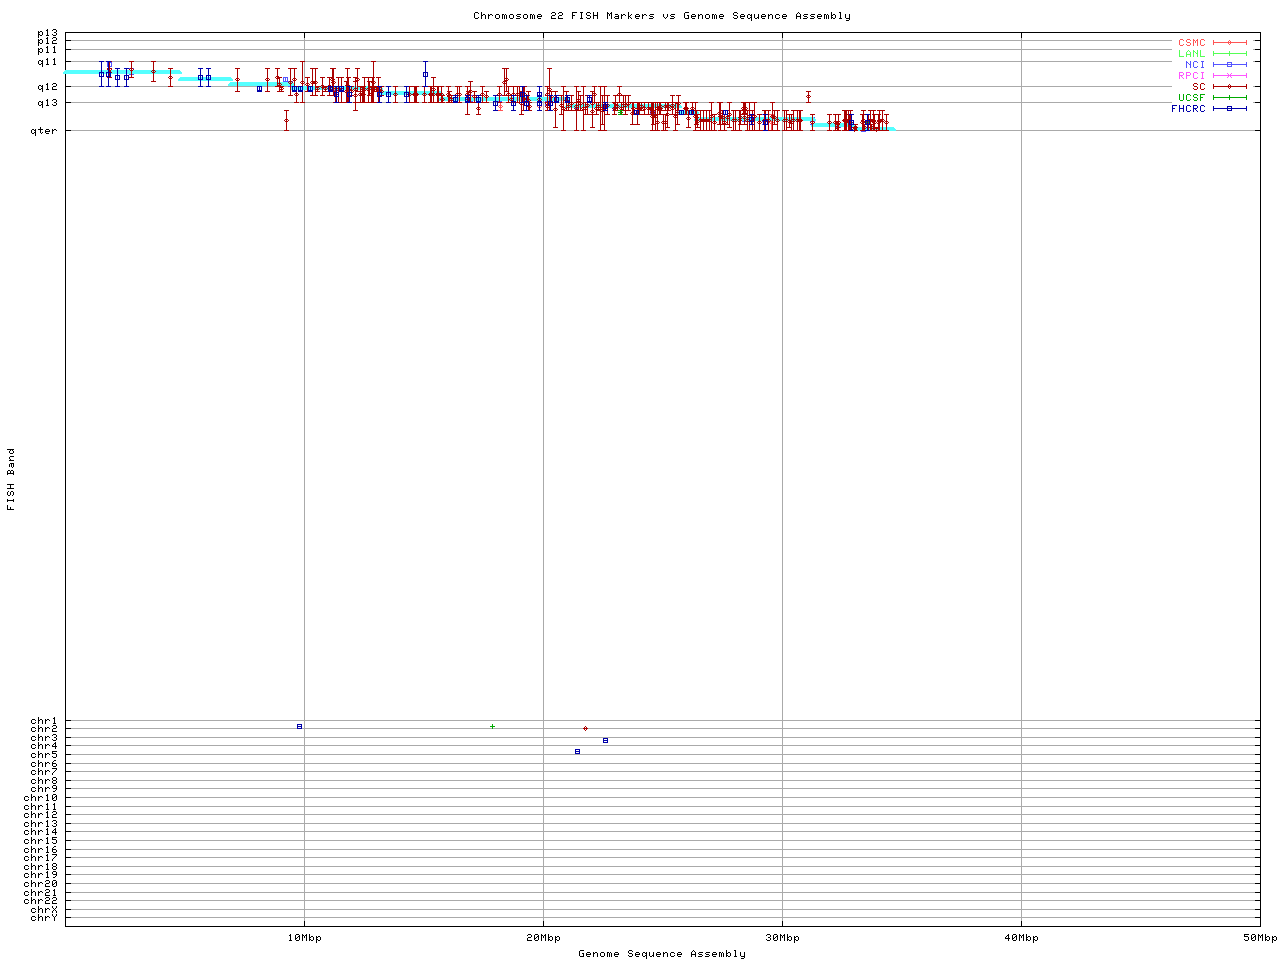1280x960 pixels.
Task: Click the q11 y-axis band label
Action: [47, 62]
